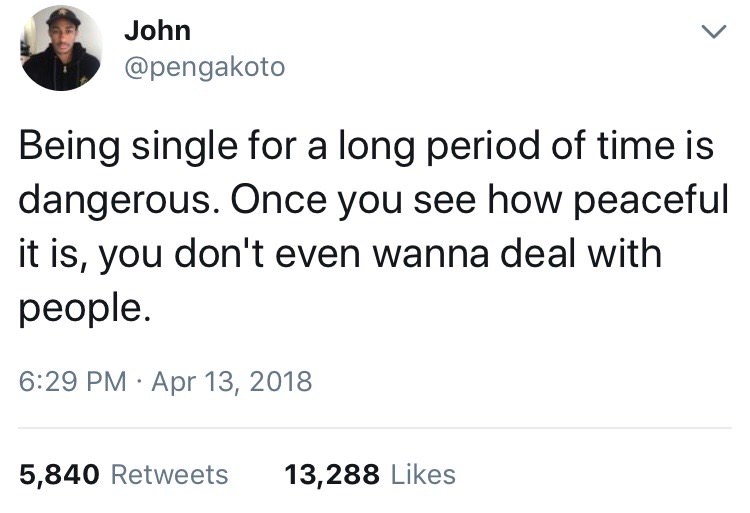Open the display name John
The image size is (750, 513).
[x=157, y=30]
